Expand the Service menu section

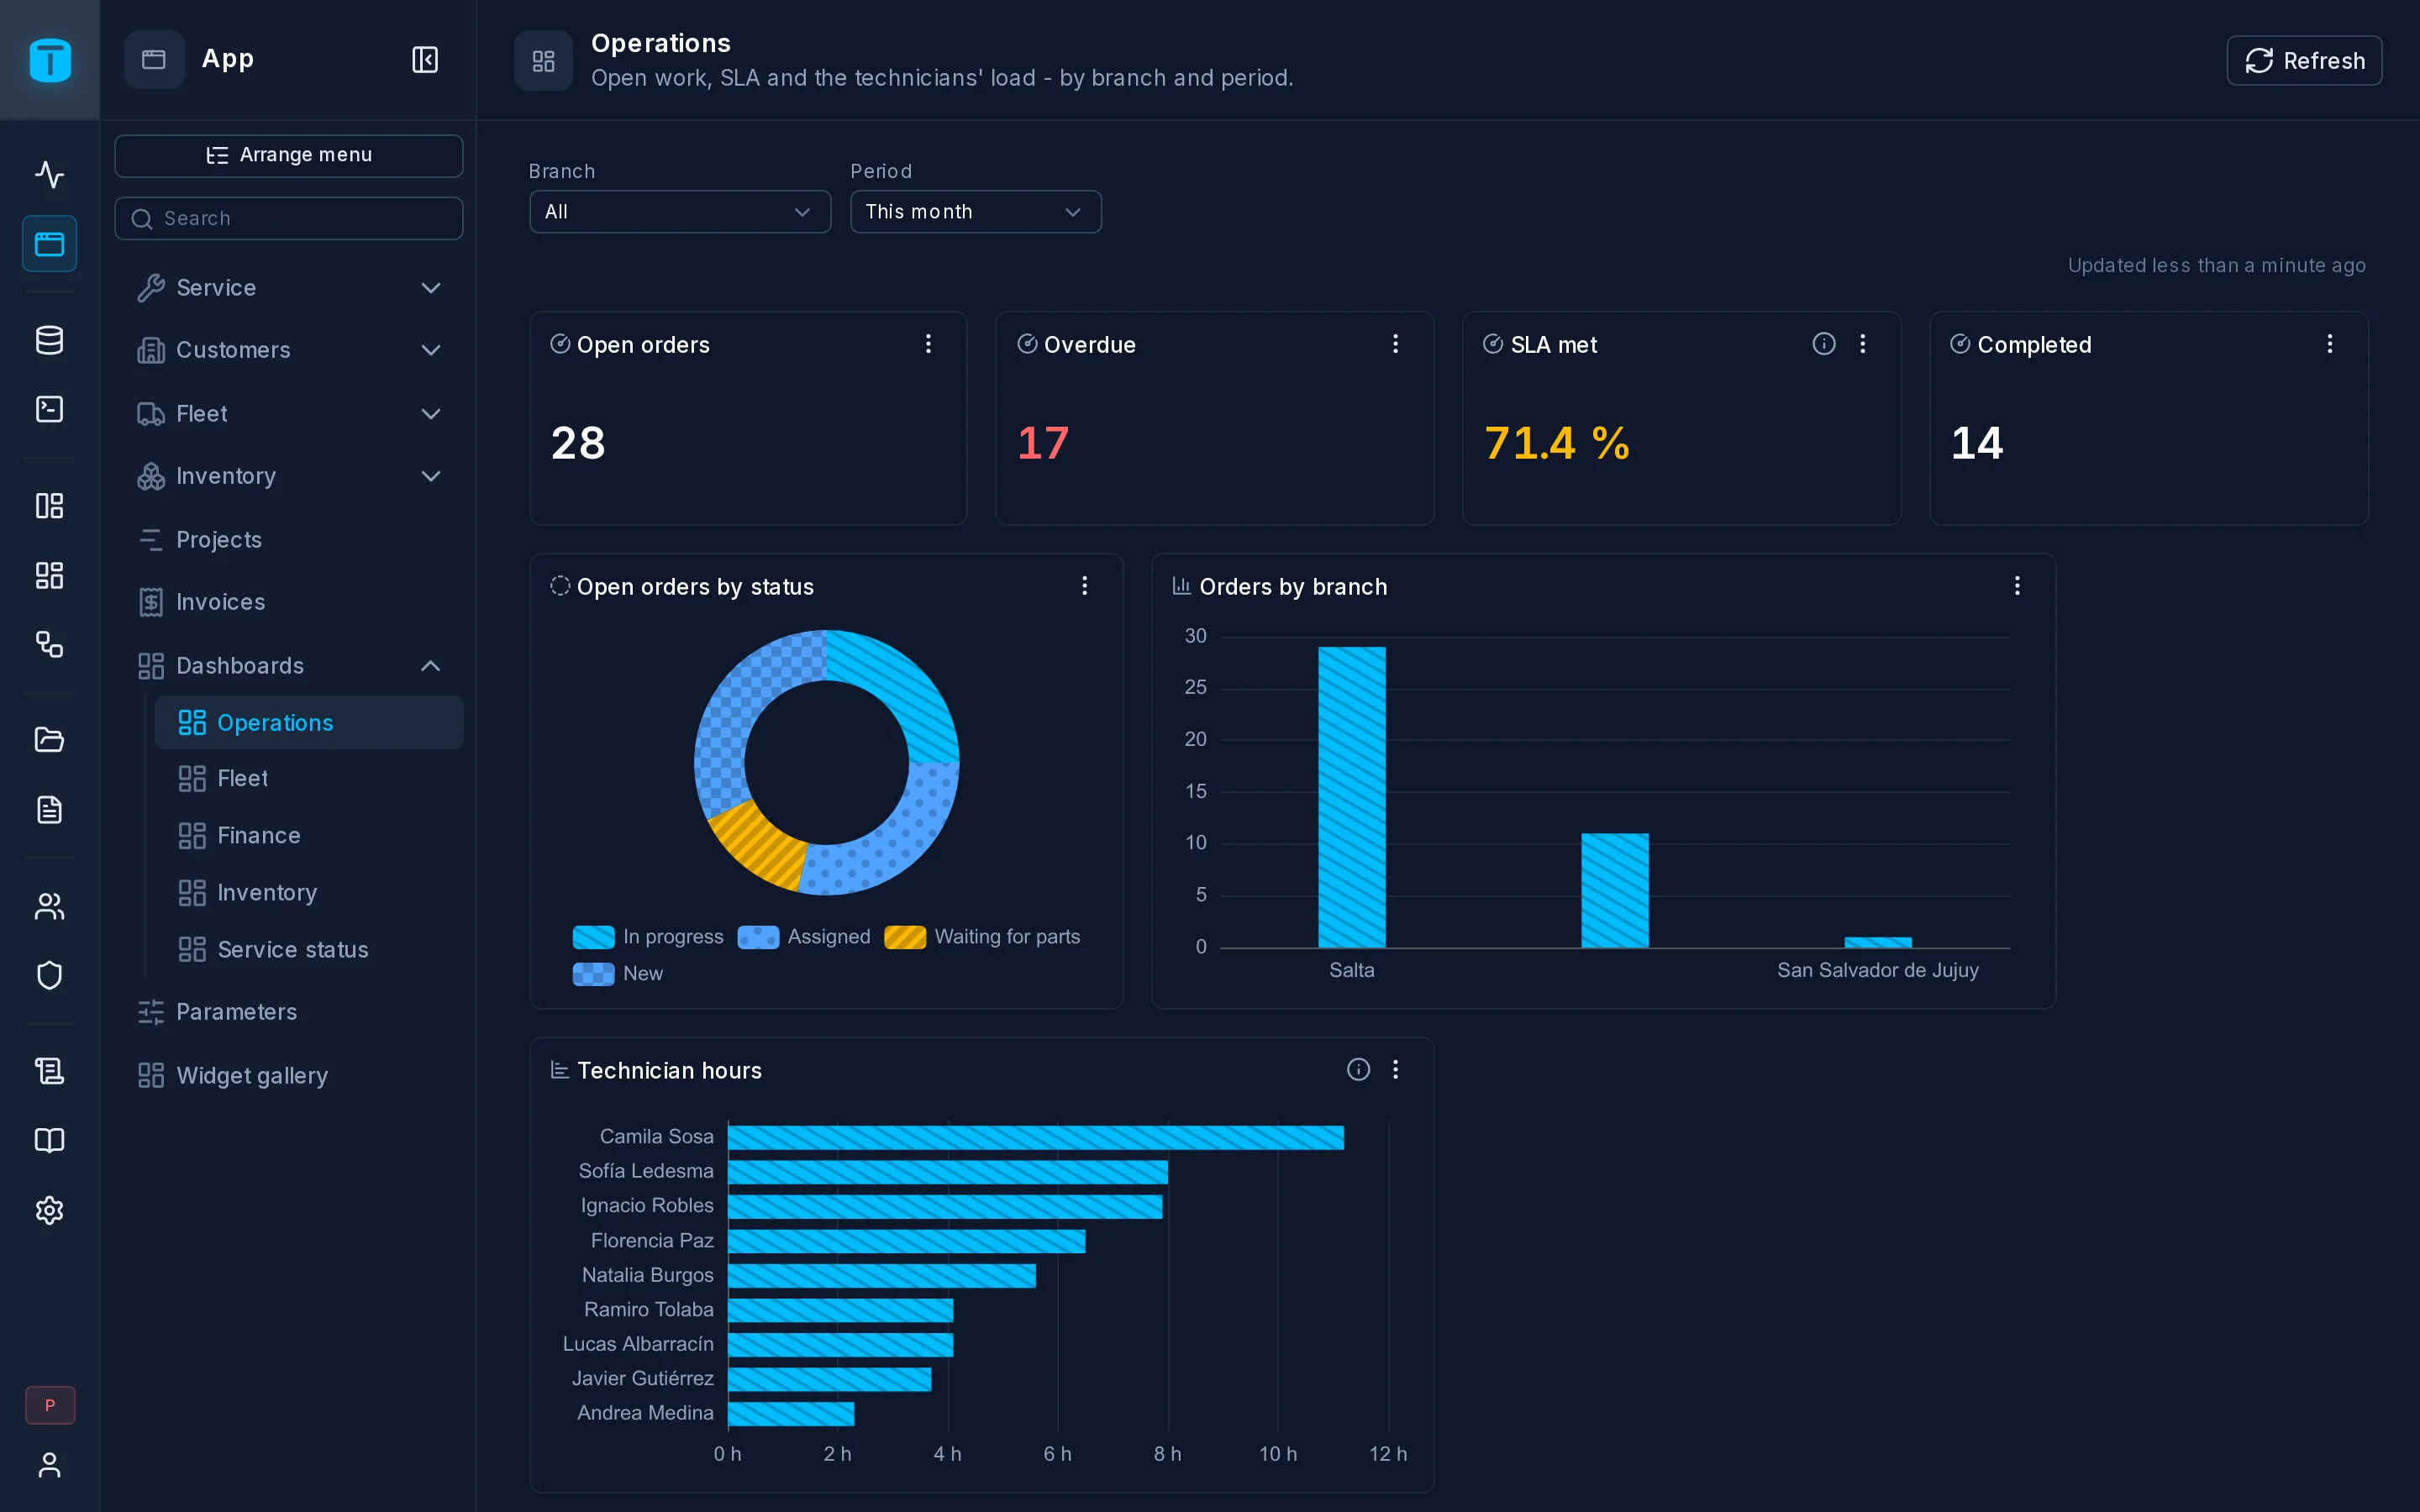[x=289, y=288]
